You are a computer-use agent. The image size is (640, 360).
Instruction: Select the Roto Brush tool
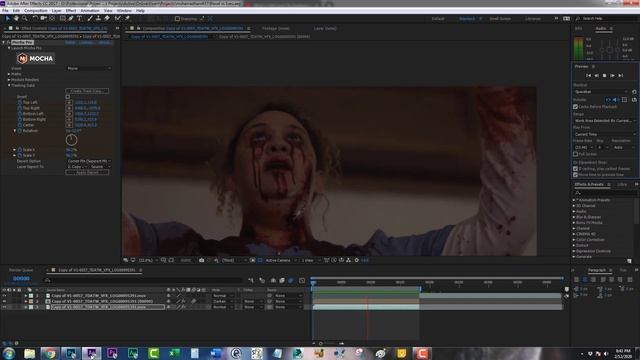click(118, 18)
